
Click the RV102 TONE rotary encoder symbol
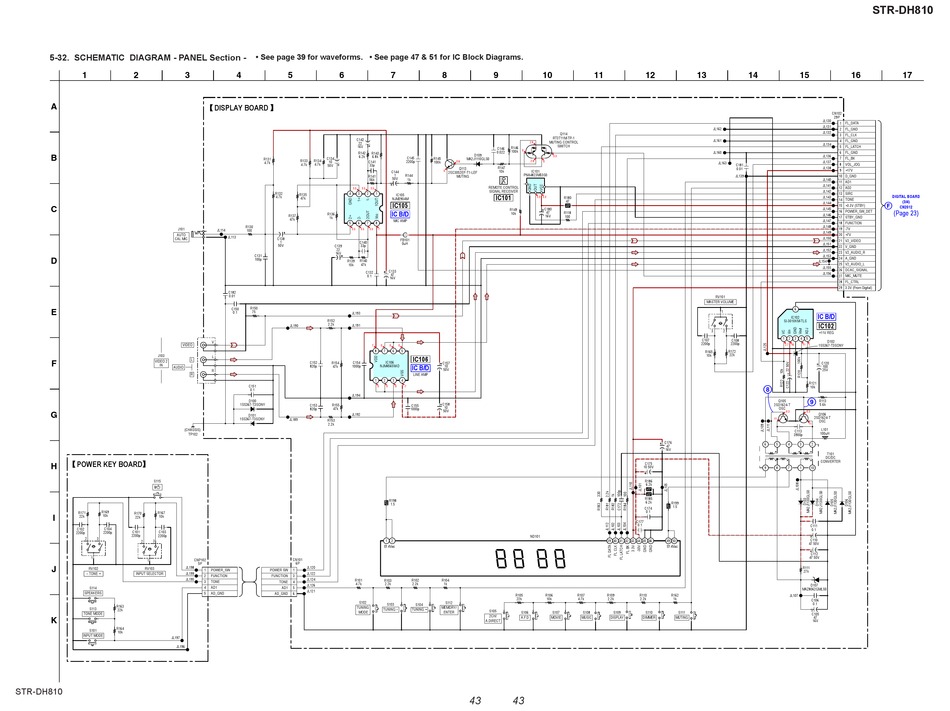(93, 549)
